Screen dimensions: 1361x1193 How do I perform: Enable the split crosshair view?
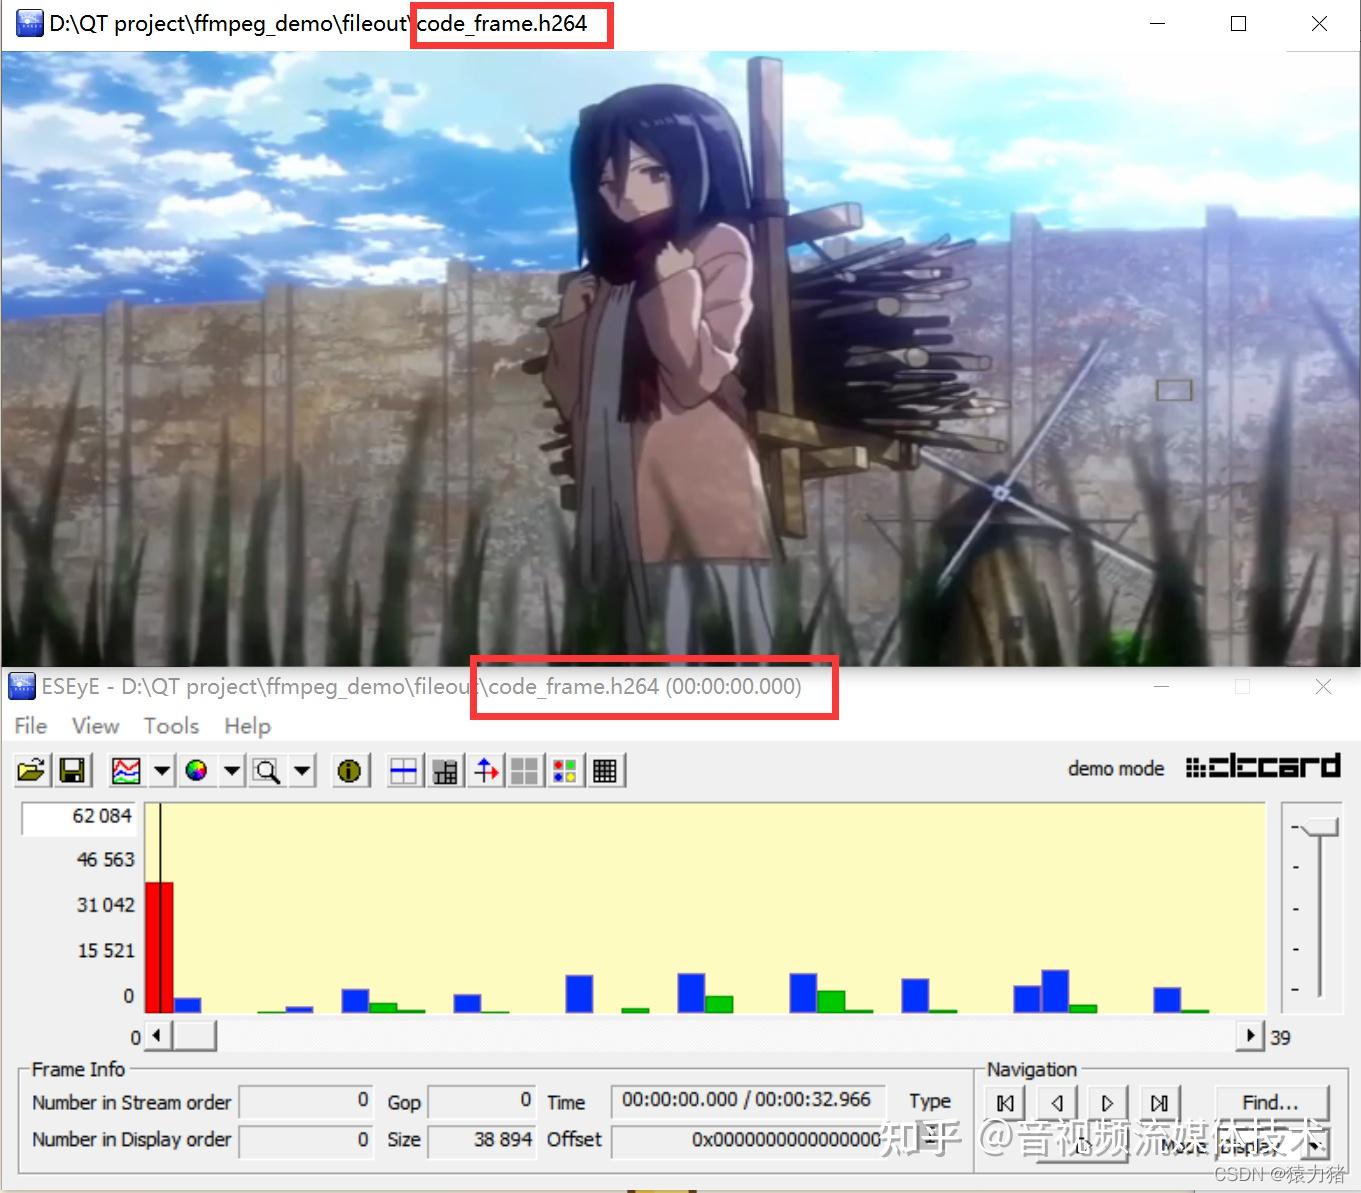(x=404, y=770)
